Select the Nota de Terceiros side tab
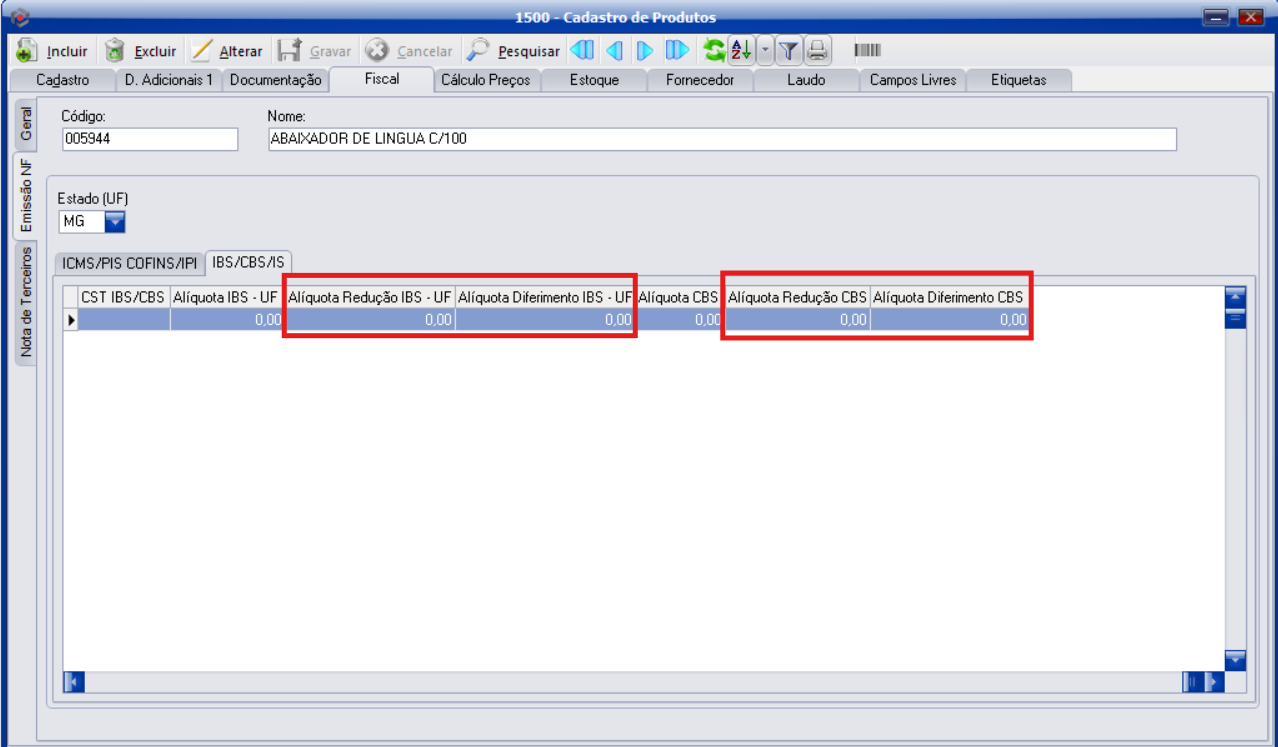Screen dimensions: 1278x747 pyautogui.click(x=26, y=301)
